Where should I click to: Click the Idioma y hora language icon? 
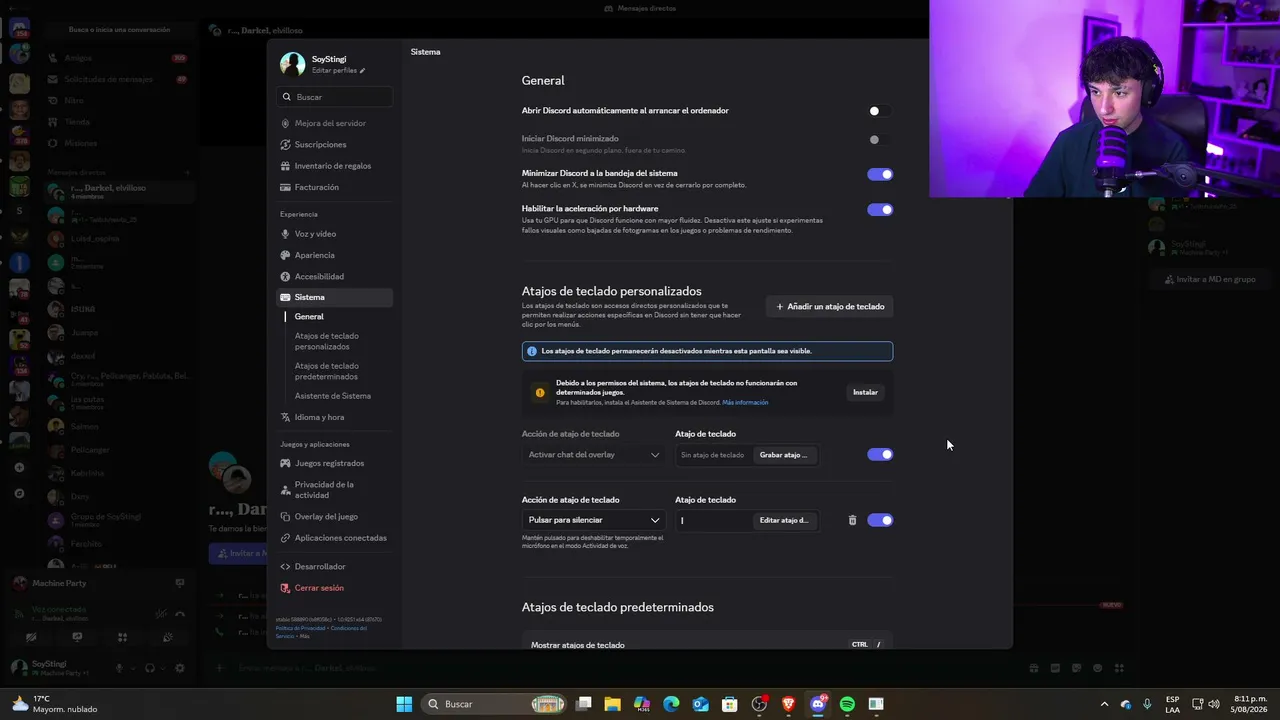coord(285,417)
